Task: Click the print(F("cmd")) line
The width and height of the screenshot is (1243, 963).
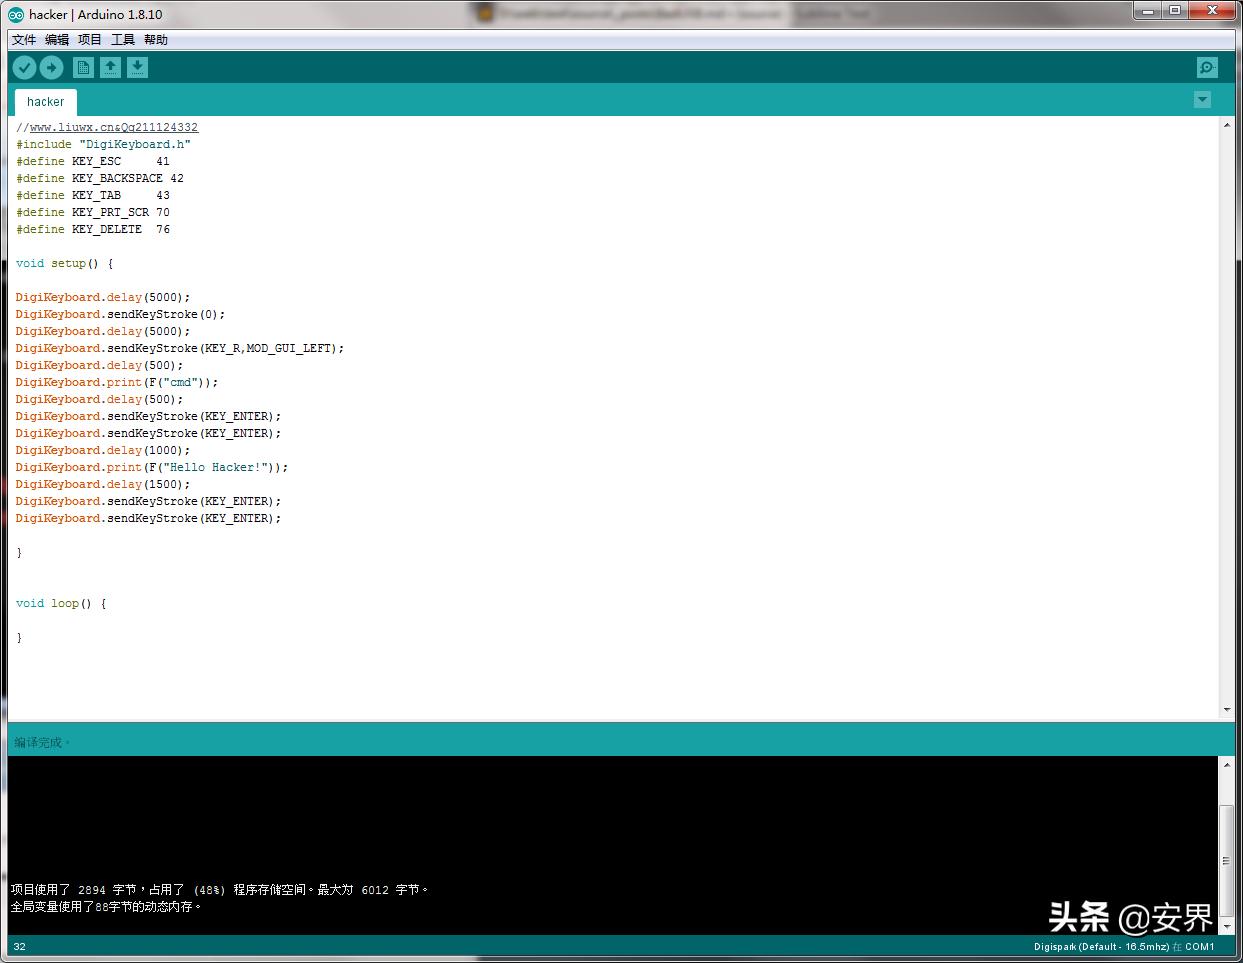Action: point(117,382)
